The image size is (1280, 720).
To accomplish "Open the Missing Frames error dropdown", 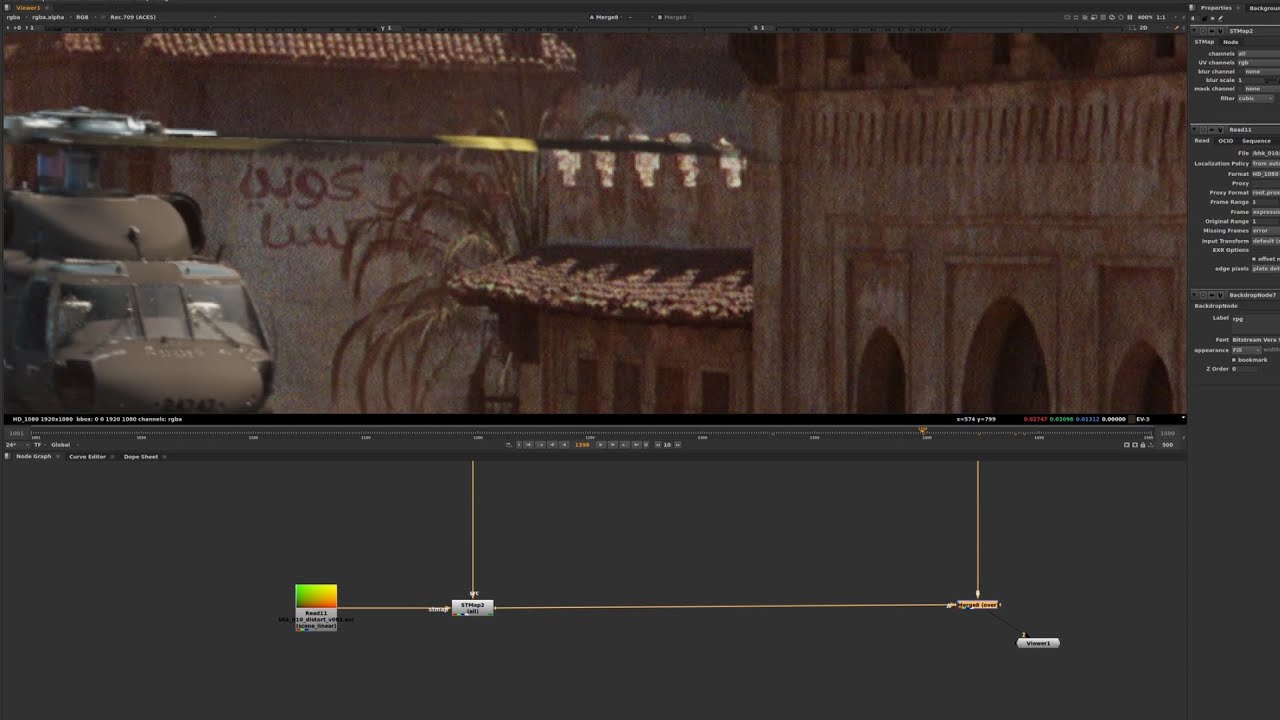I will tap(1265, 231).
